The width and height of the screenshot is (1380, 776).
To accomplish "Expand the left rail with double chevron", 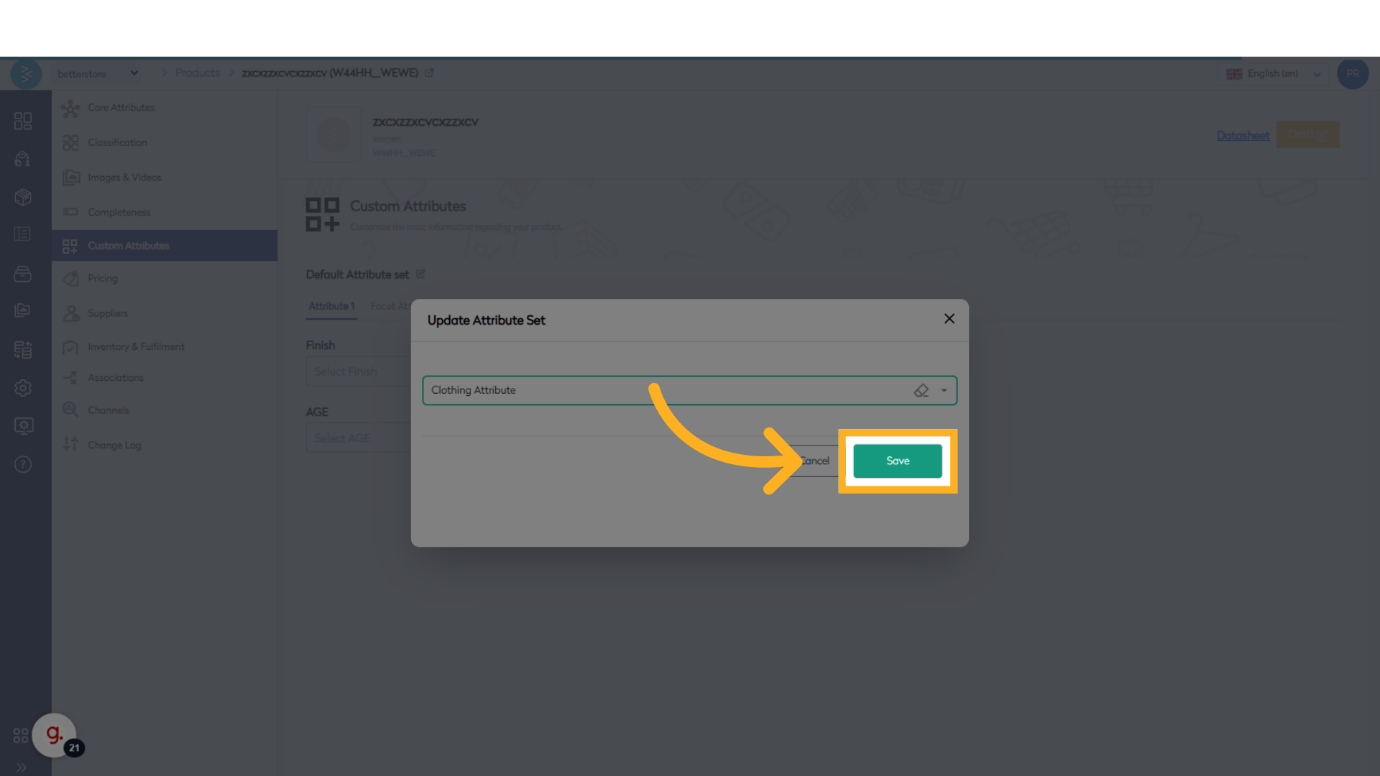I will click(21, 767).
